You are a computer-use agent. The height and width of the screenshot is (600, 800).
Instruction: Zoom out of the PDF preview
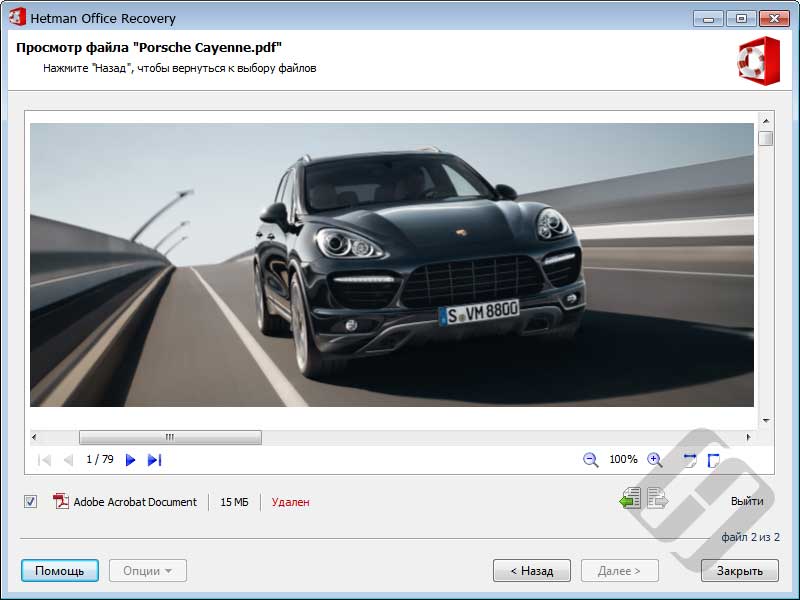pyautogui.click(x=590, y=460)
